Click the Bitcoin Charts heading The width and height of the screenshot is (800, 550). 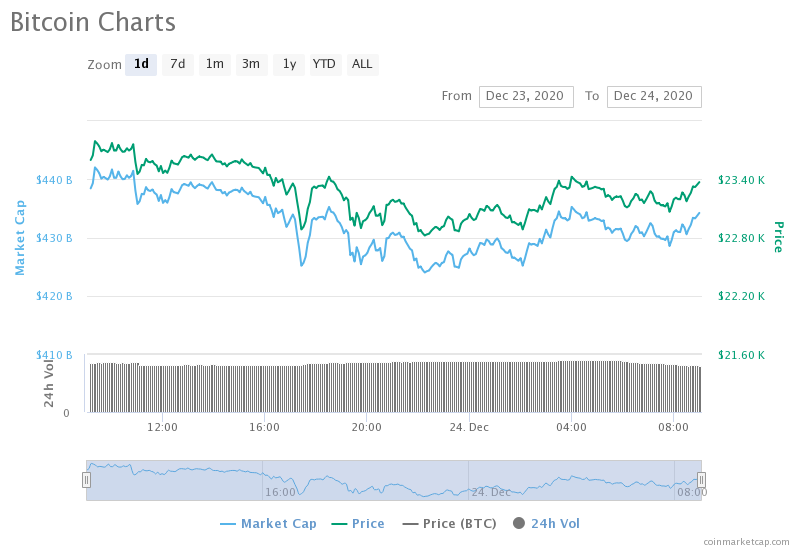coord(93,22)
